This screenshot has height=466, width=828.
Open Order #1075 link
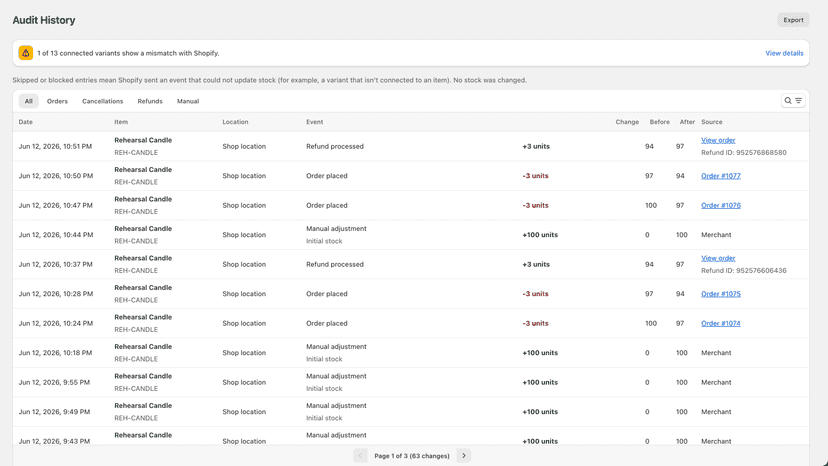click(721, 294)
